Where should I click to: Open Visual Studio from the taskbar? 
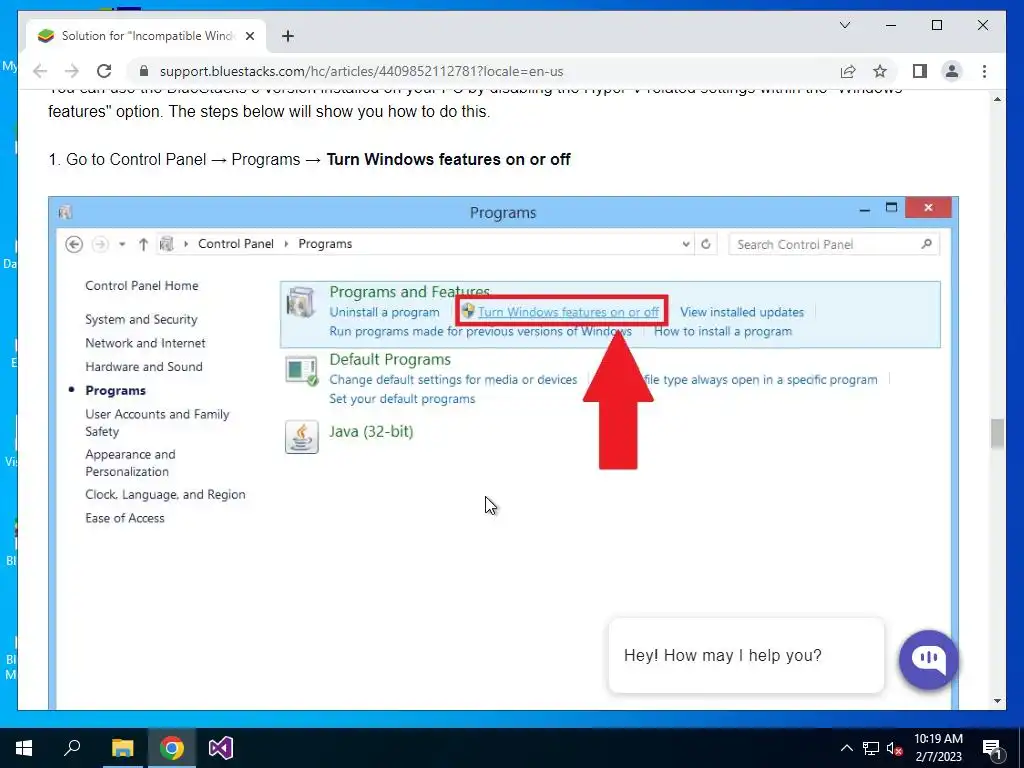pos(221,748)
